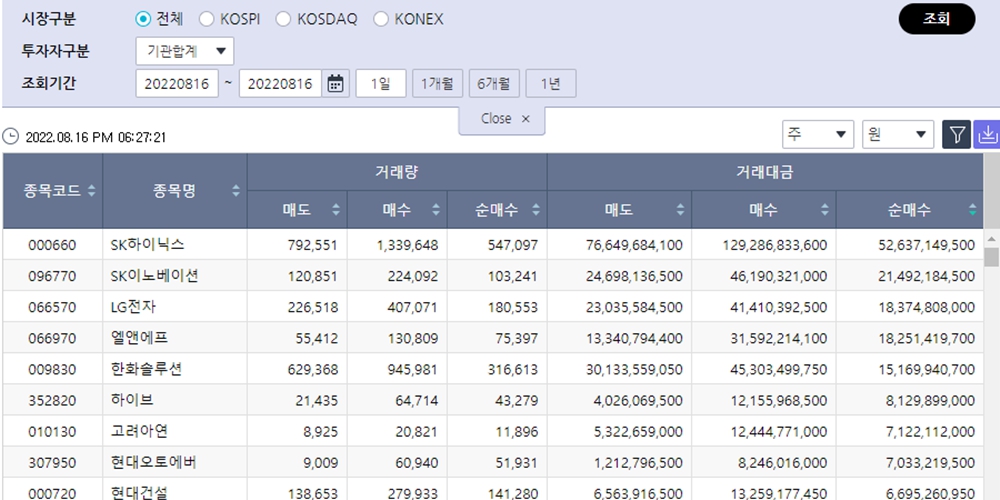Click the 조회 search button
Viewport: 1000px width, 500px height.
[x=936, y=19]
